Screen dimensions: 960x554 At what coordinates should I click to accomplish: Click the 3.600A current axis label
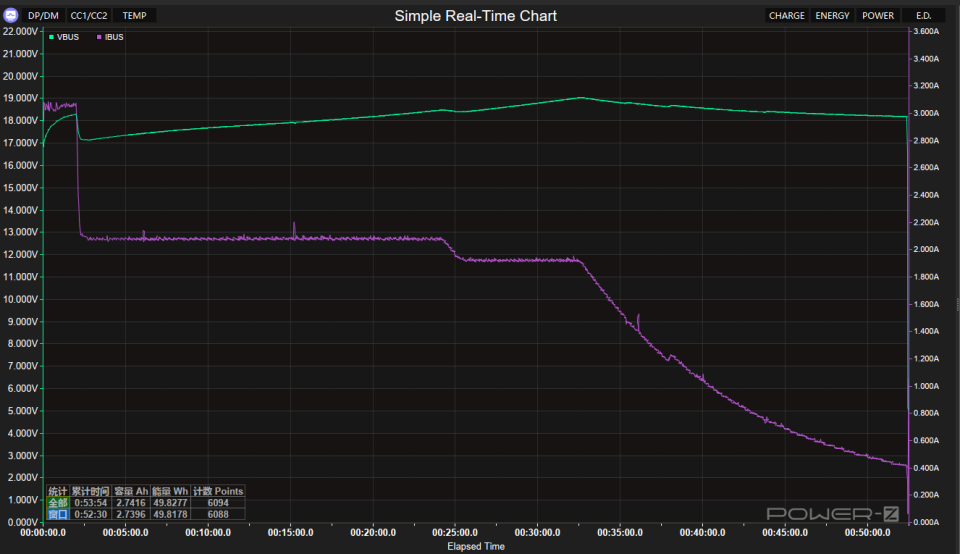coord(926,31)
